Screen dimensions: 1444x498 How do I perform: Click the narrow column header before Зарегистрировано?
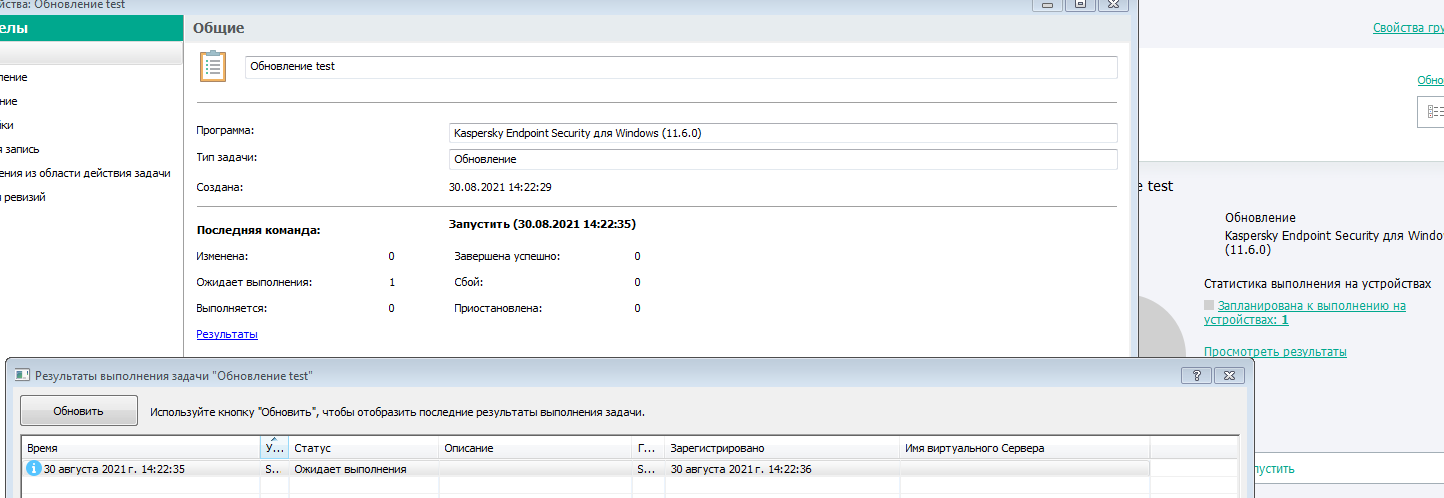tap(649, 448)
